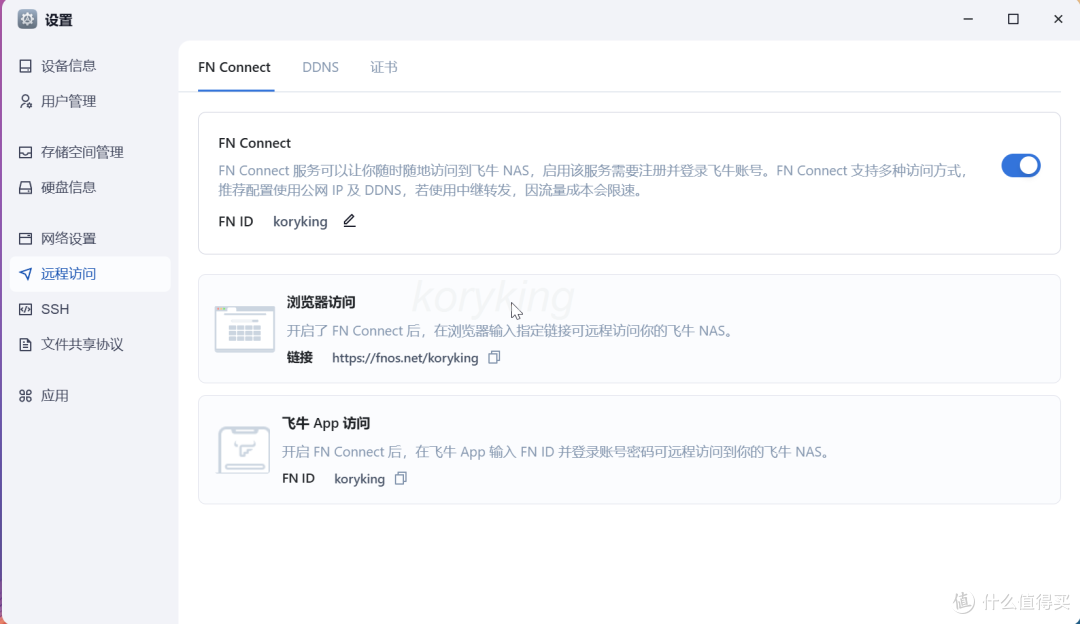Open the 证书 tab
1080x624 pixels.
384,67
